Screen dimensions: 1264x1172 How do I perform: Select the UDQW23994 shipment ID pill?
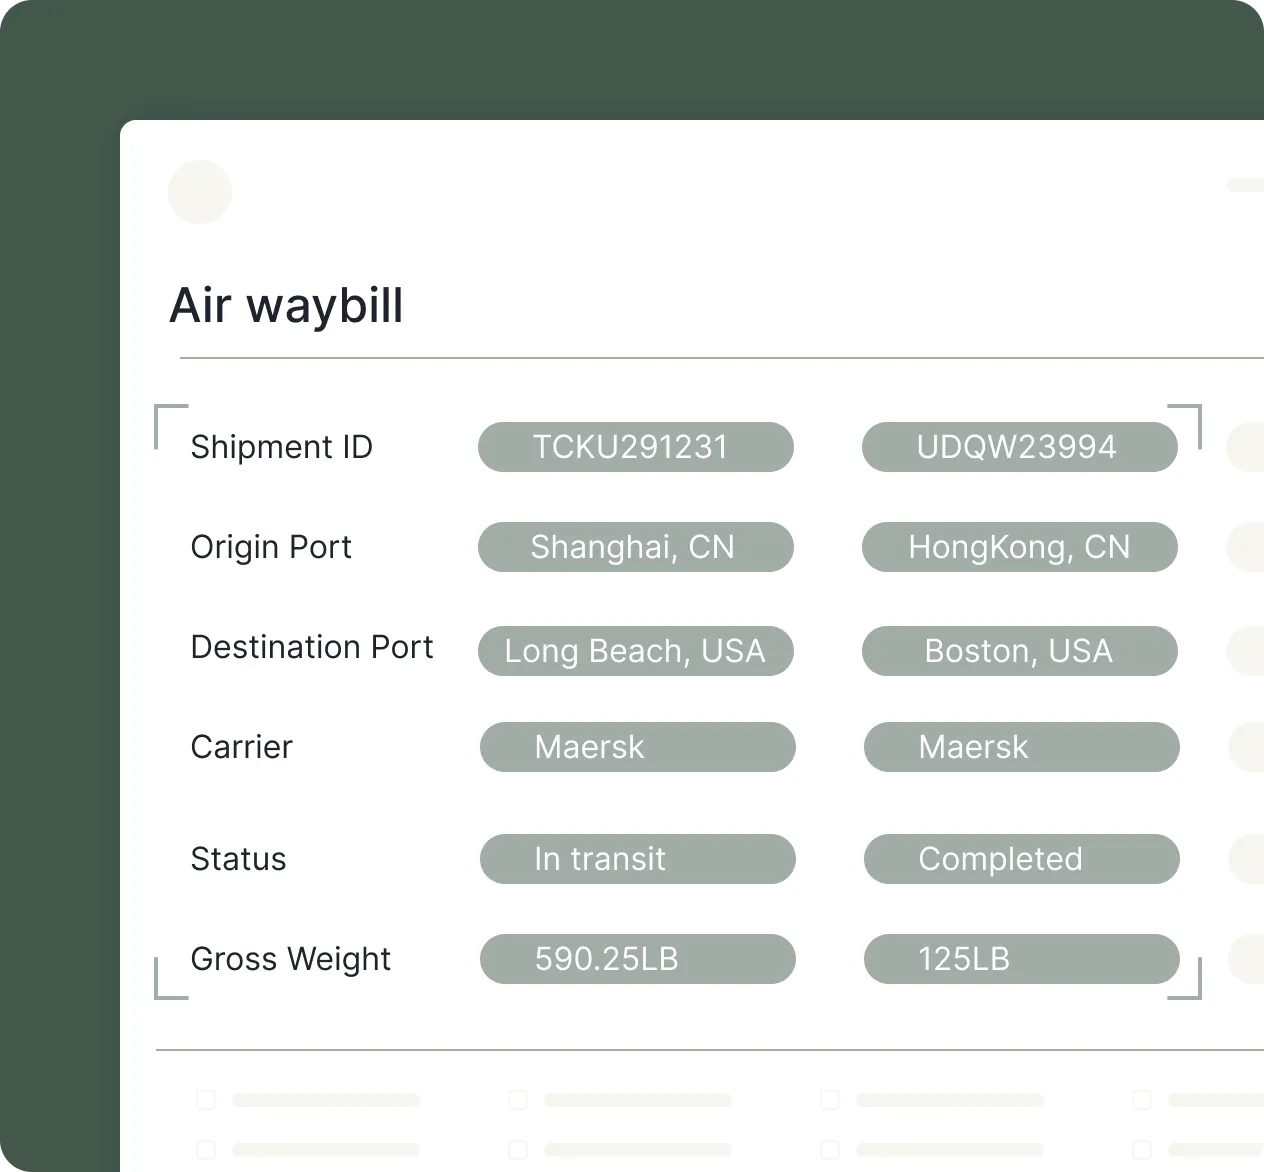1019,447
